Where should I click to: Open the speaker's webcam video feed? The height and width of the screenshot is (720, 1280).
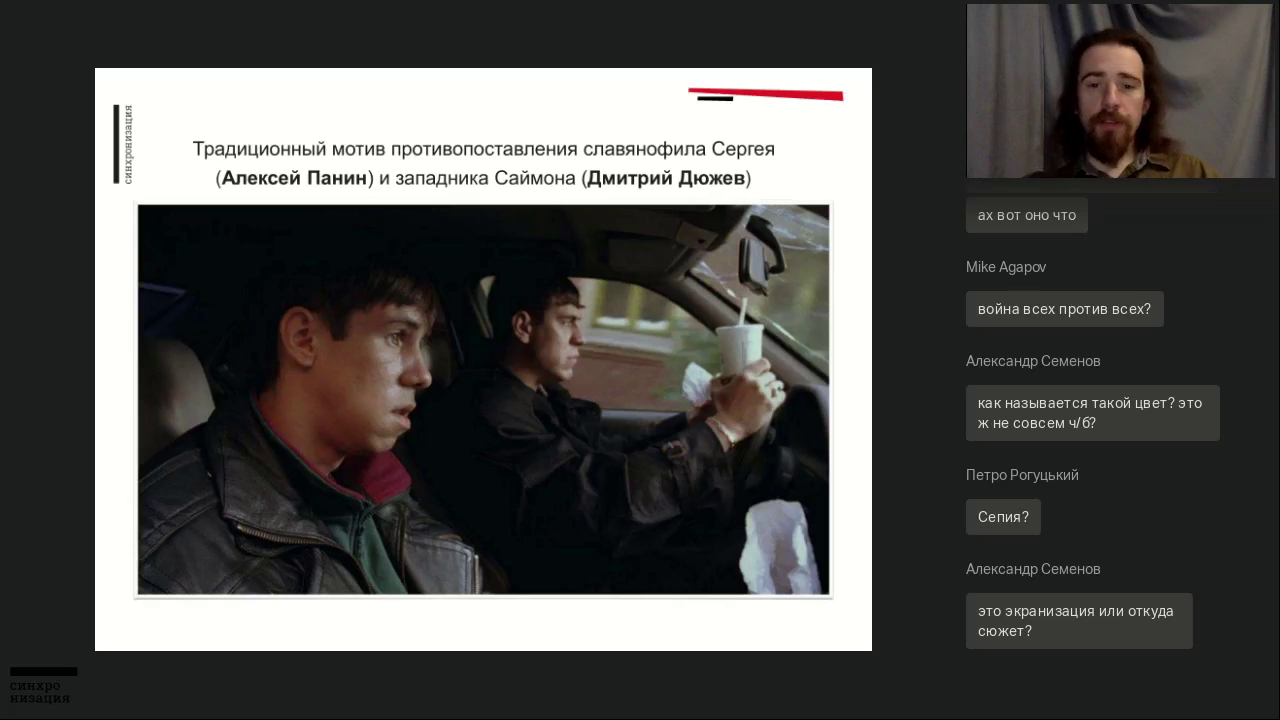[1121, 90]
